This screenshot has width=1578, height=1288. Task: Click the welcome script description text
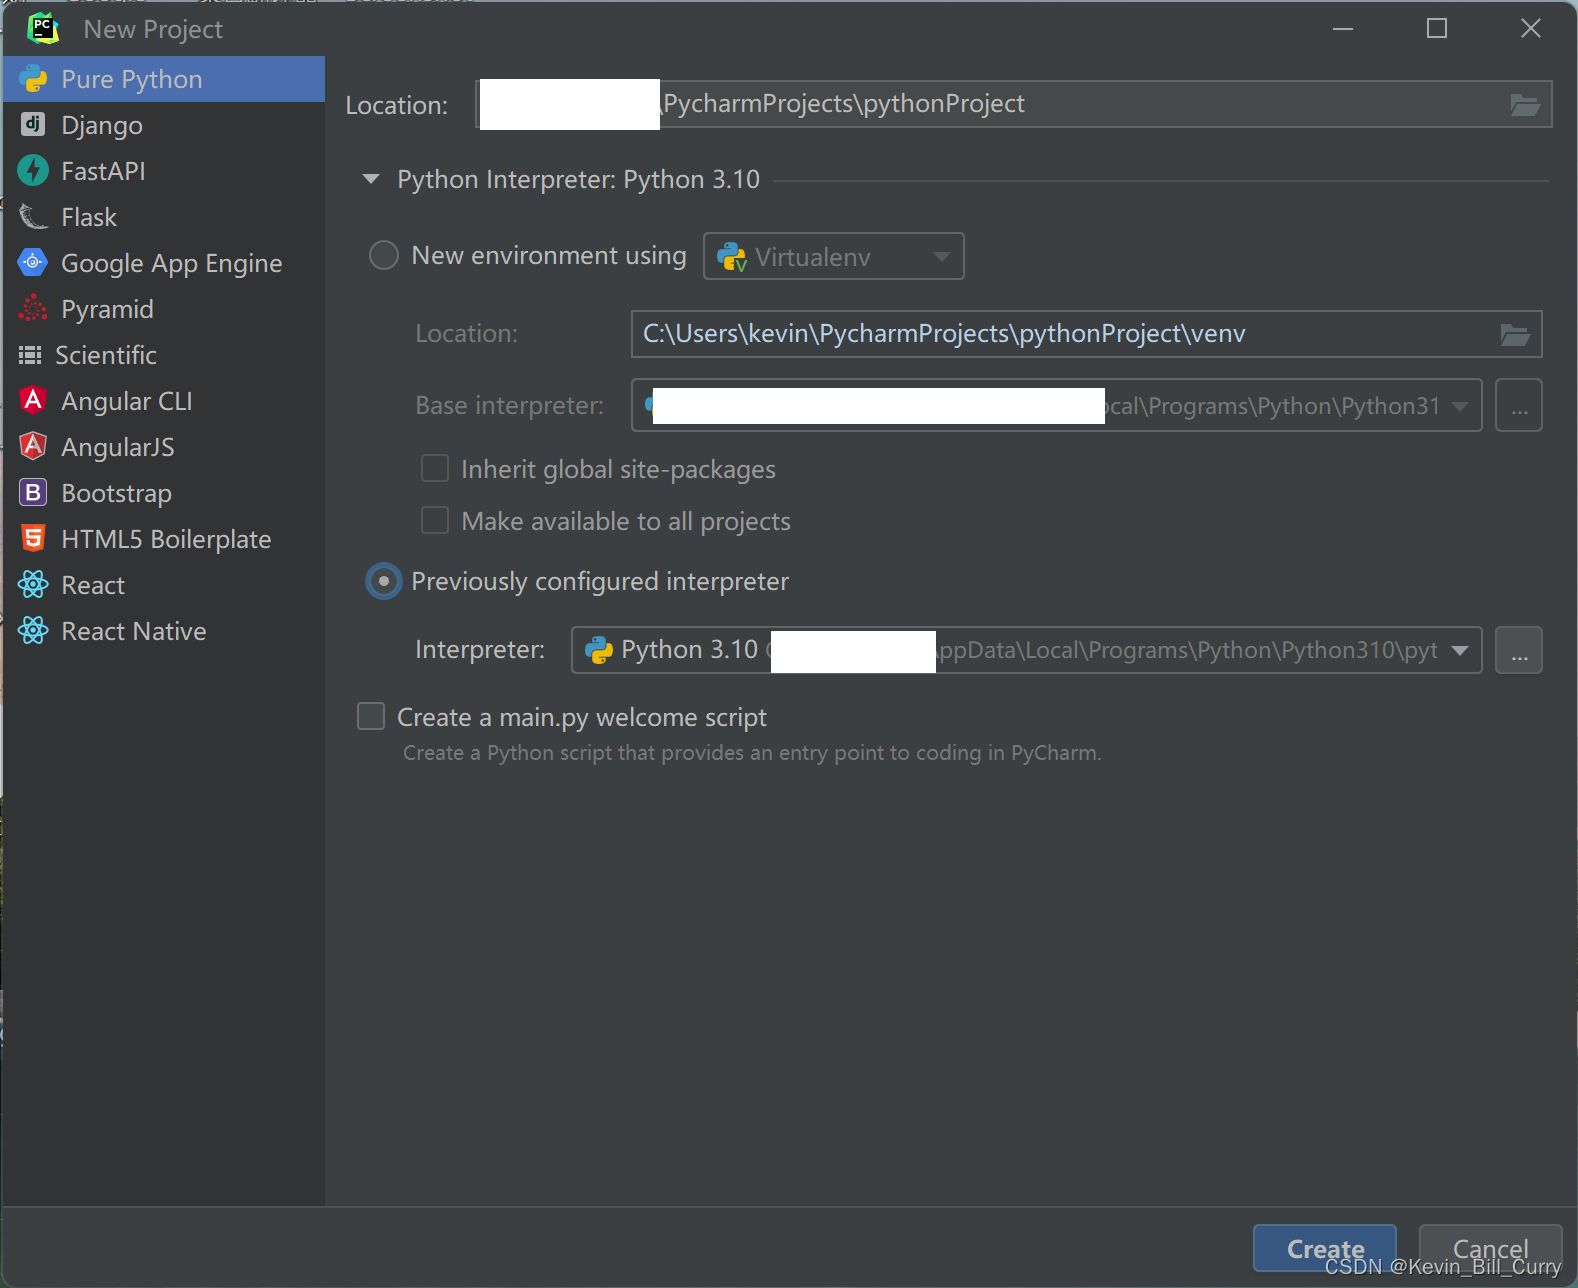click(x=752, y=753)
